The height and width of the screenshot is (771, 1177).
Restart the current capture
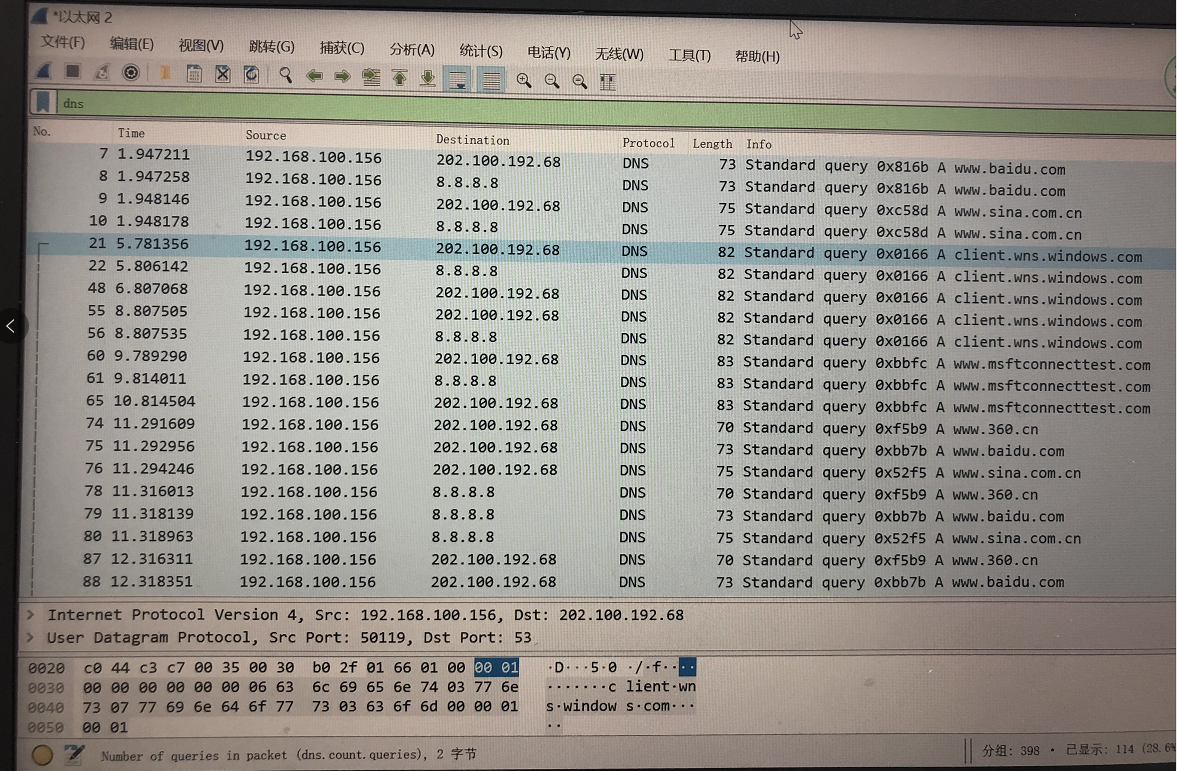click(x=101, y=73)
